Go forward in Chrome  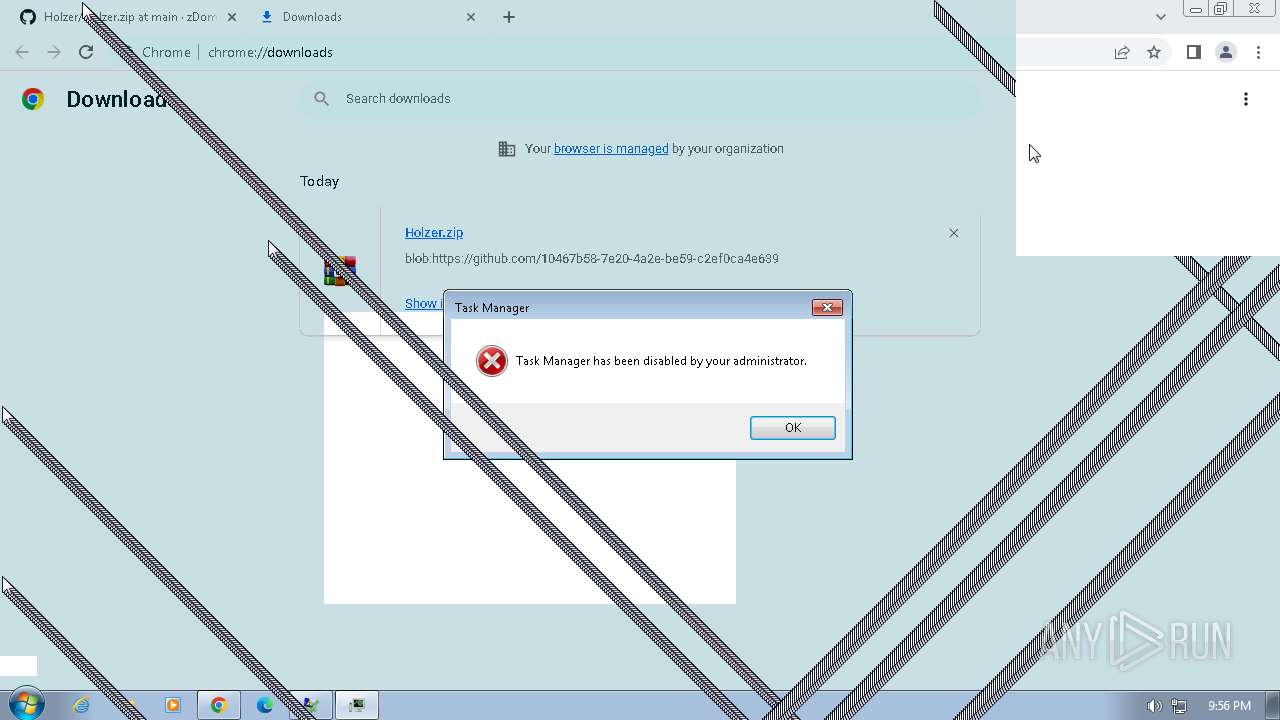(54, 52)
